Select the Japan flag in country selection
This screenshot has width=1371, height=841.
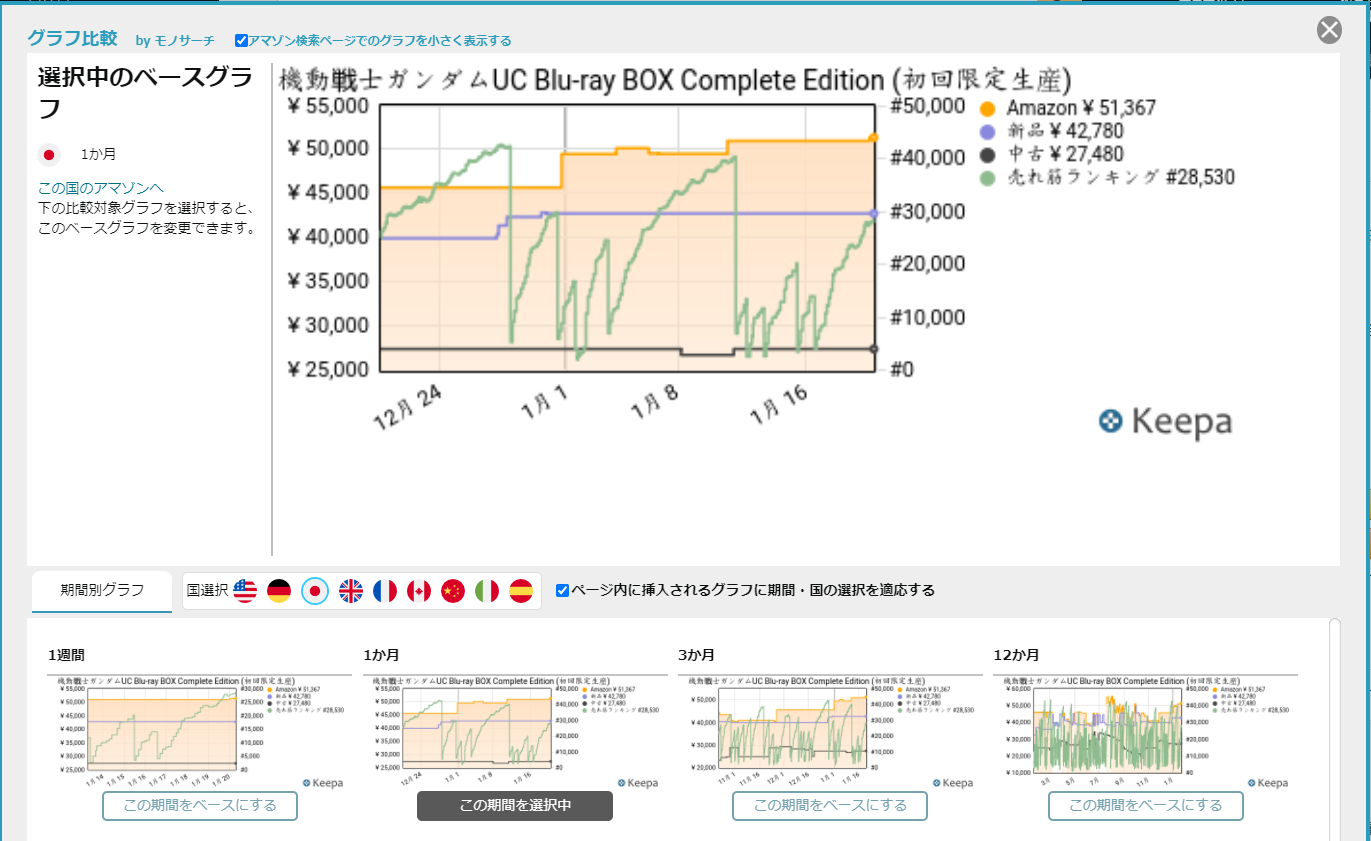coord(315,591)
